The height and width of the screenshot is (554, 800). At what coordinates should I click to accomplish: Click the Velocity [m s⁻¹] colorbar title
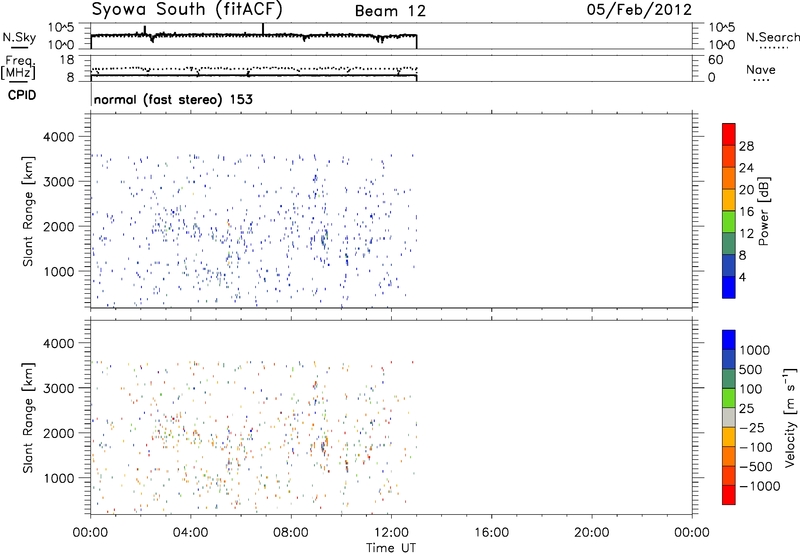[790, 417]
